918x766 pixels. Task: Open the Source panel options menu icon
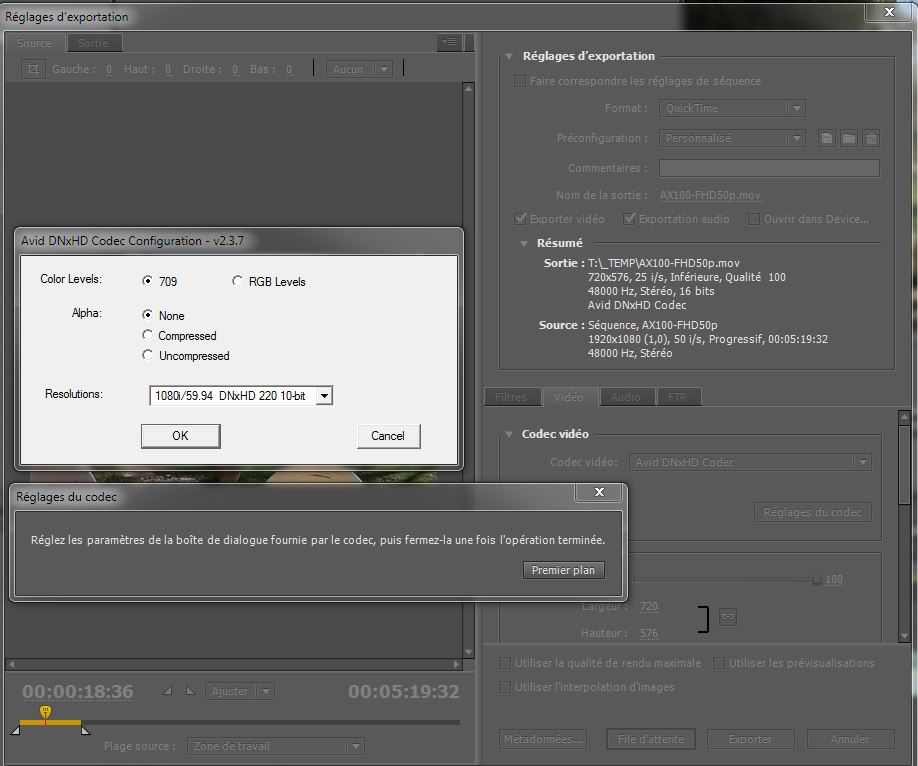click(x=449, y=42)
